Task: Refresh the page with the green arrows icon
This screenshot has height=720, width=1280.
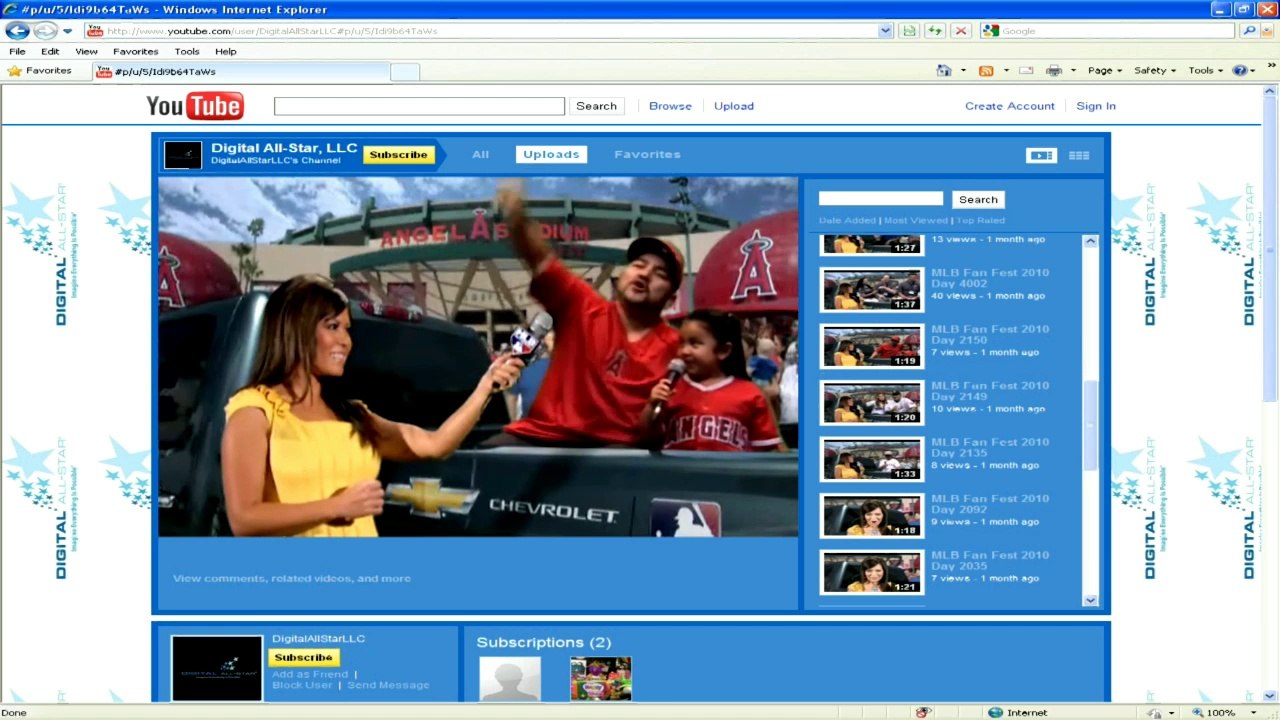Action: point(935,31)
